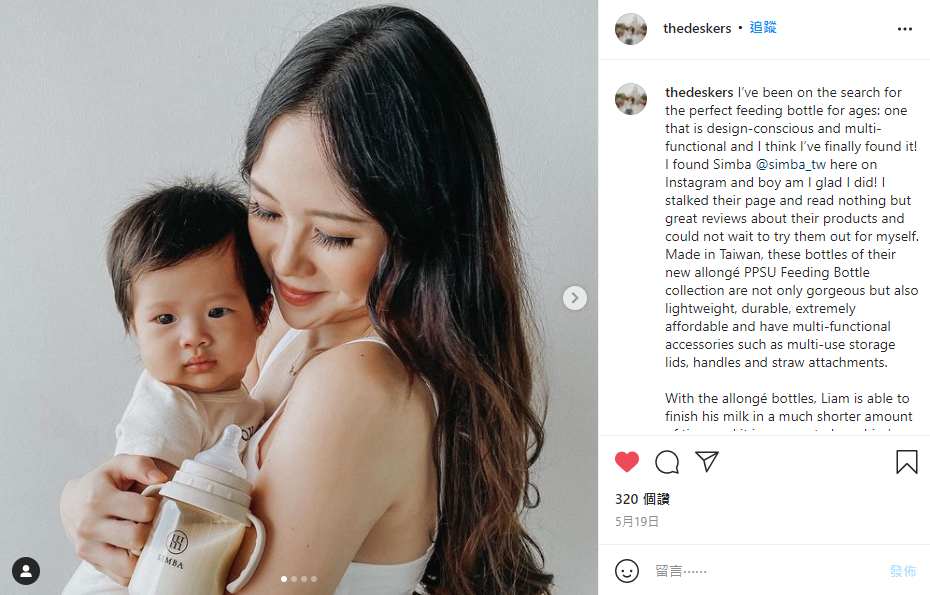
Task: Unlike the post with the red heart
Action: point(626,462)
